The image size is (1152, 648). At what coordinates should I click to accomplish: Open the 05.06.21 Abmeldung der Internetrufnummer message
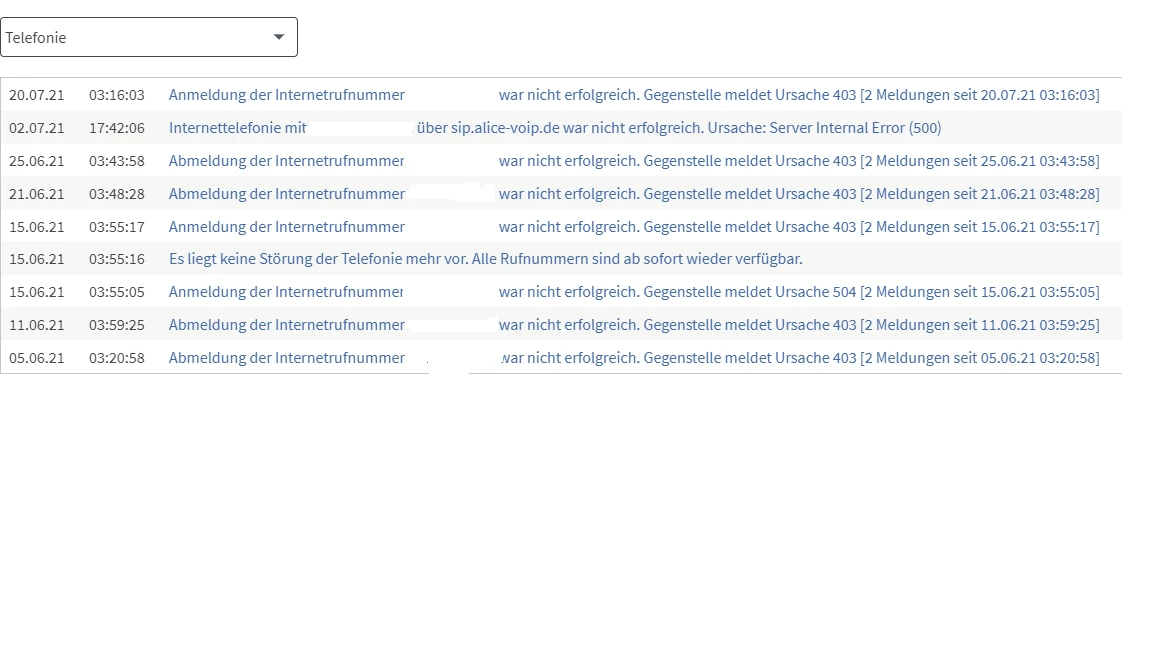tap(634, 358)
